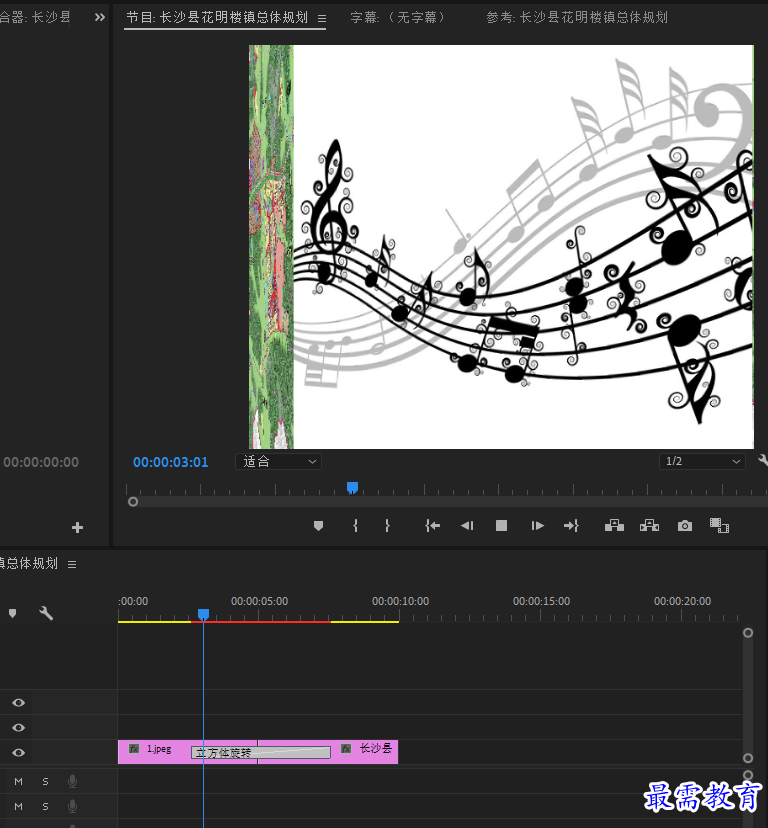Switch to the 参考 reference monitor tab
The image size is (768, 828).
[x=577, y=17]
